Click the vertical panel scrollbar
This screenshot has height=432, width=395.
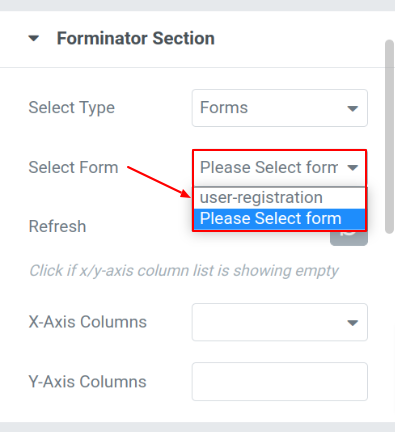point(389,137)
